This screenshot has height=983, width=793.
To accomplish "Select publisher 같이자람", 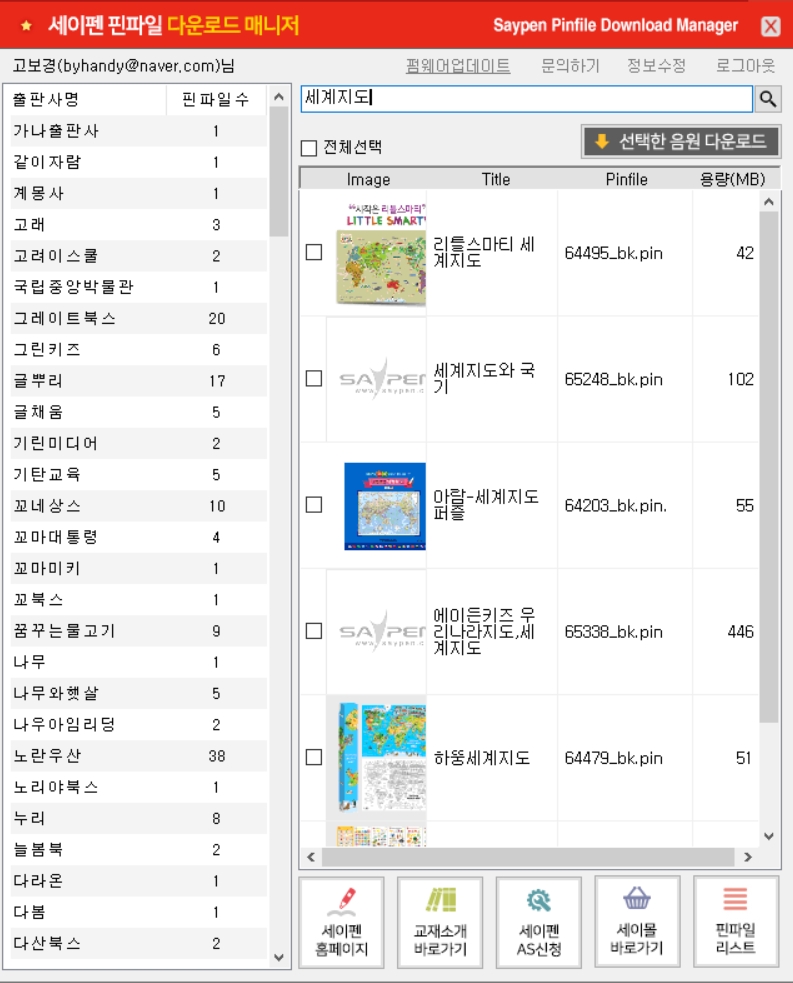I will click(139, 162).
